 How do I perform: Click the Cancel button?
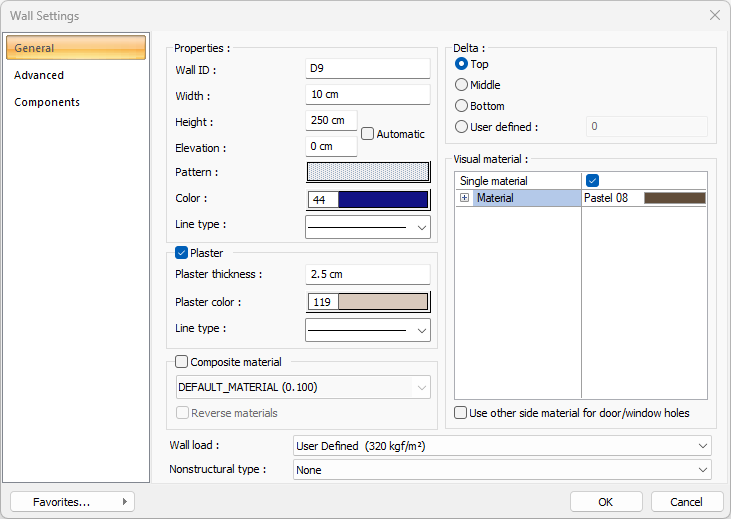click(686, 501)
